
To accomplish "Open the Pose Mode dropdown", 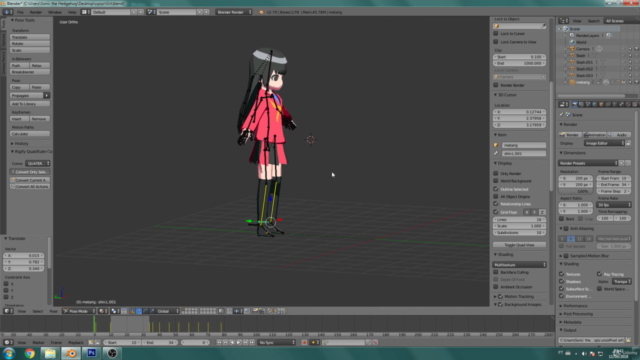I will pyautogui.click(x=79, y=311).
